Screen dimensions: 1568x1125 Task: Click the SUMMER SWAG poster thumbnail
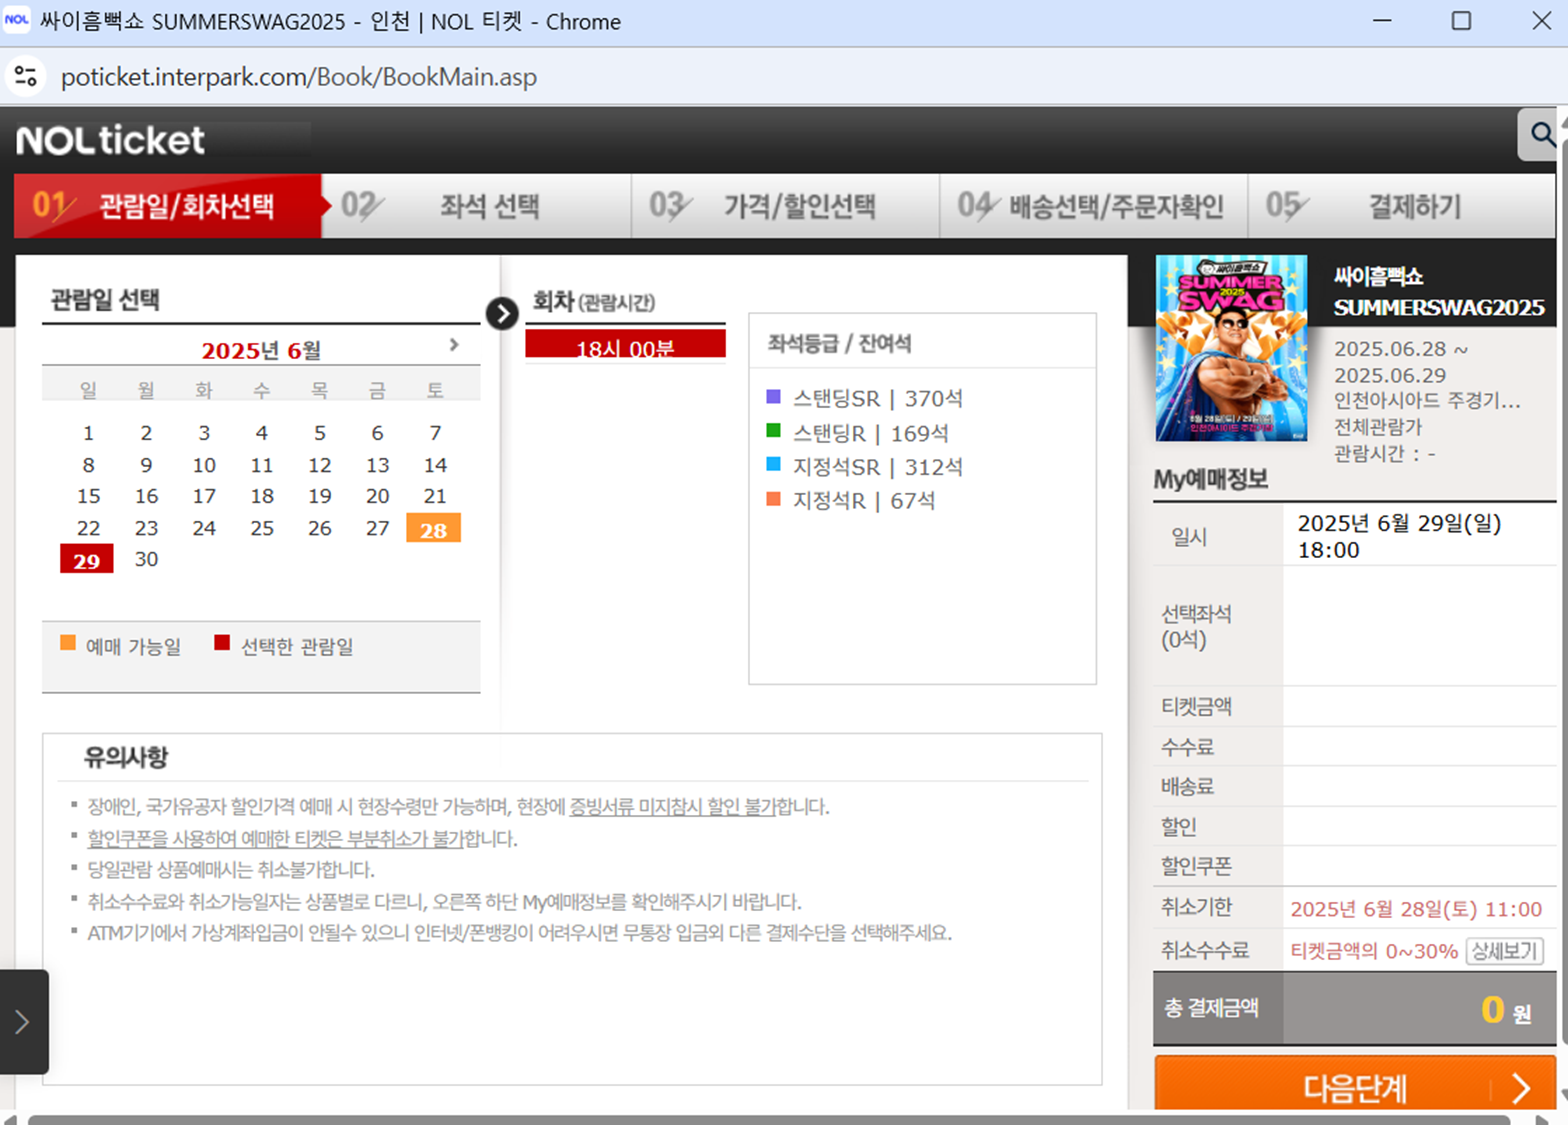coord(1231,348)
